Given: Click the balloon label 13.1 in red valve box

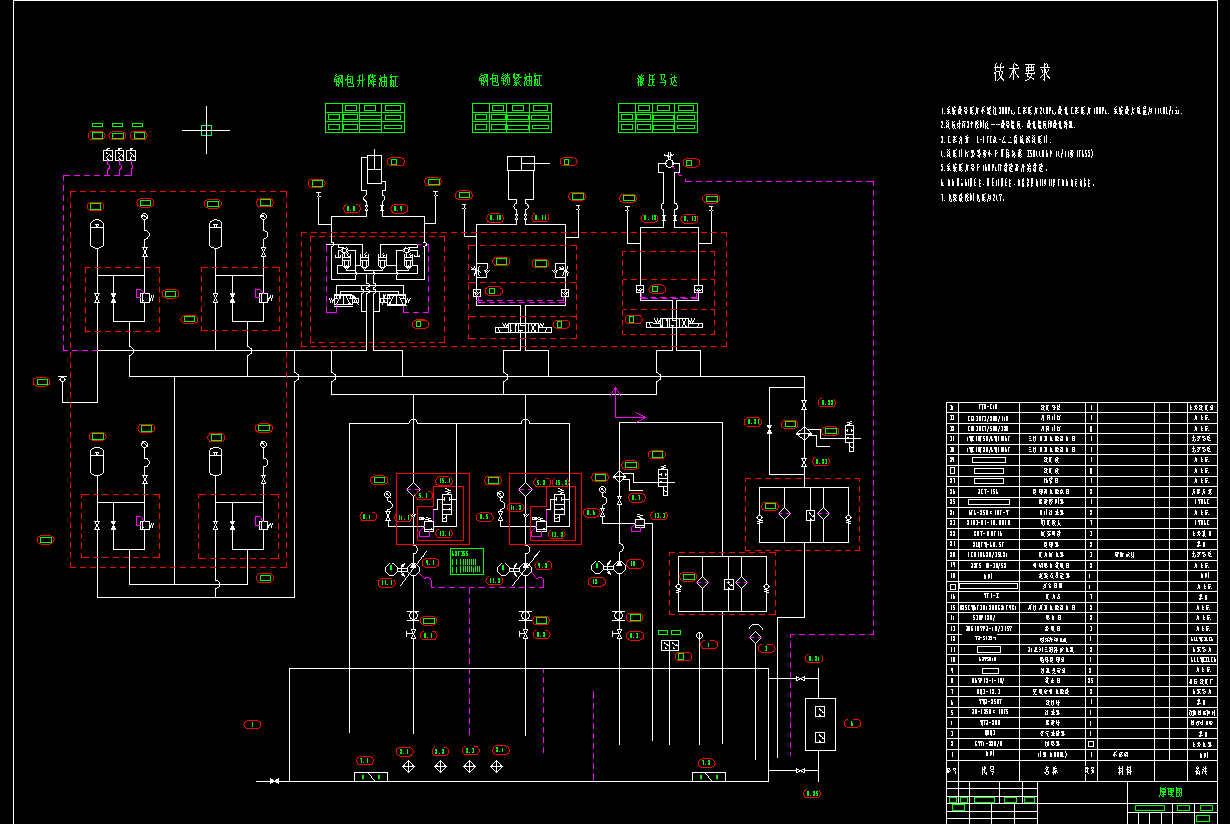Looking at the screenshot, I should pos(445,533).
